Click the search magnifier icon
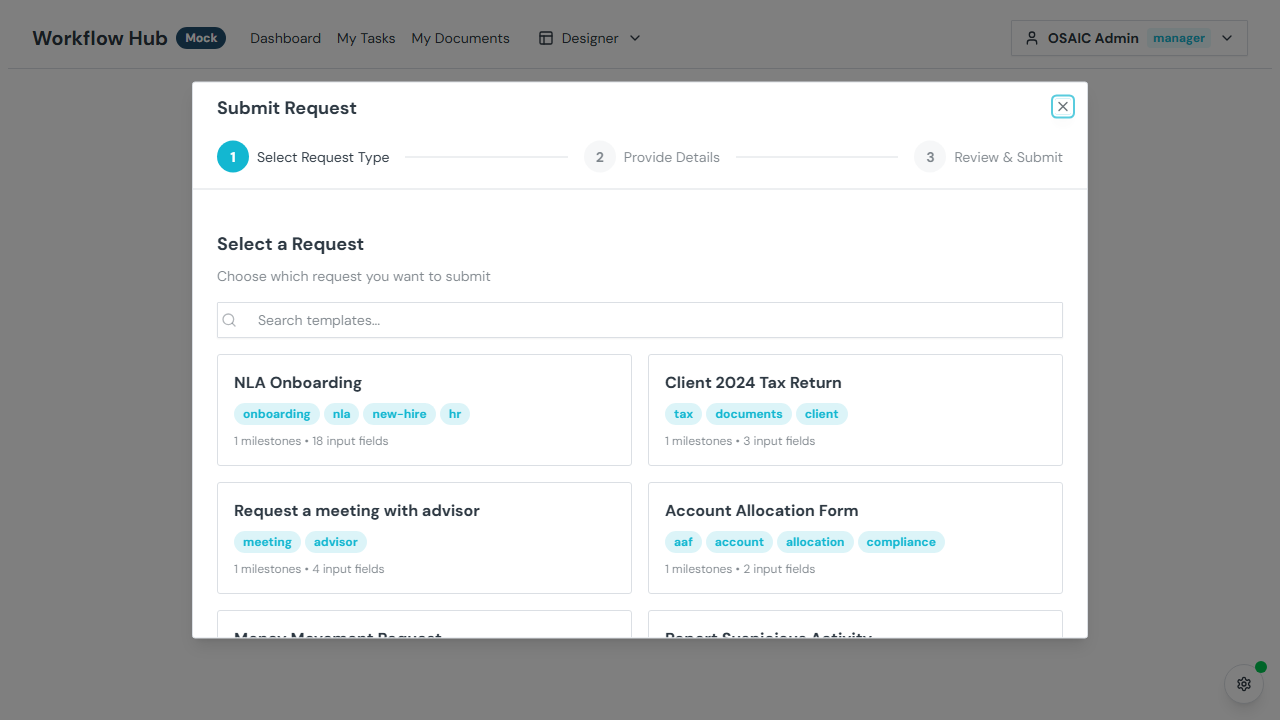Screen dimensions: 1280x720 coord(230,320)
